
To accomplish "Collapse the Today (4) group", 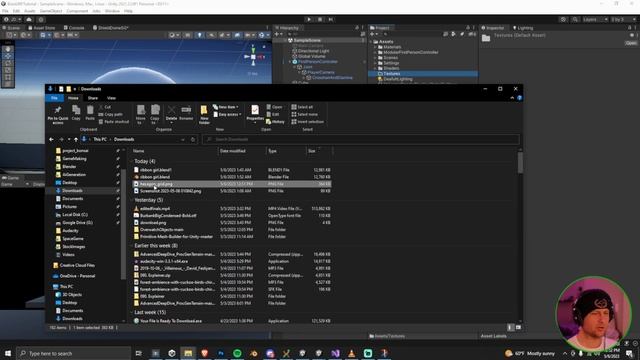I will (132, 162).
